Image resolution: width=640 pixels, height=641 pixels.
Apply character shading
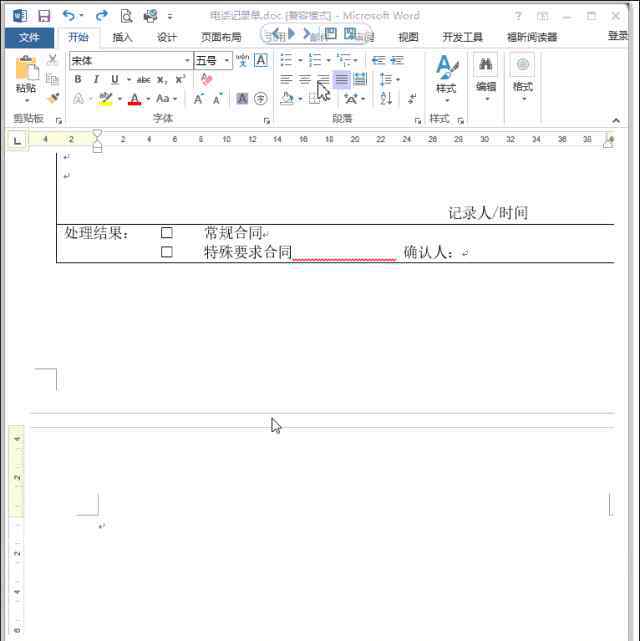click(x=242, y=99)
